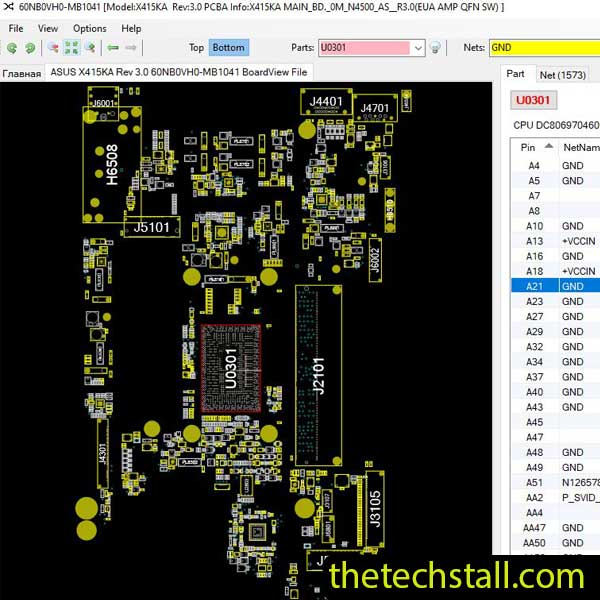Select the J6002 component on the board

click(x=375, y=260)
